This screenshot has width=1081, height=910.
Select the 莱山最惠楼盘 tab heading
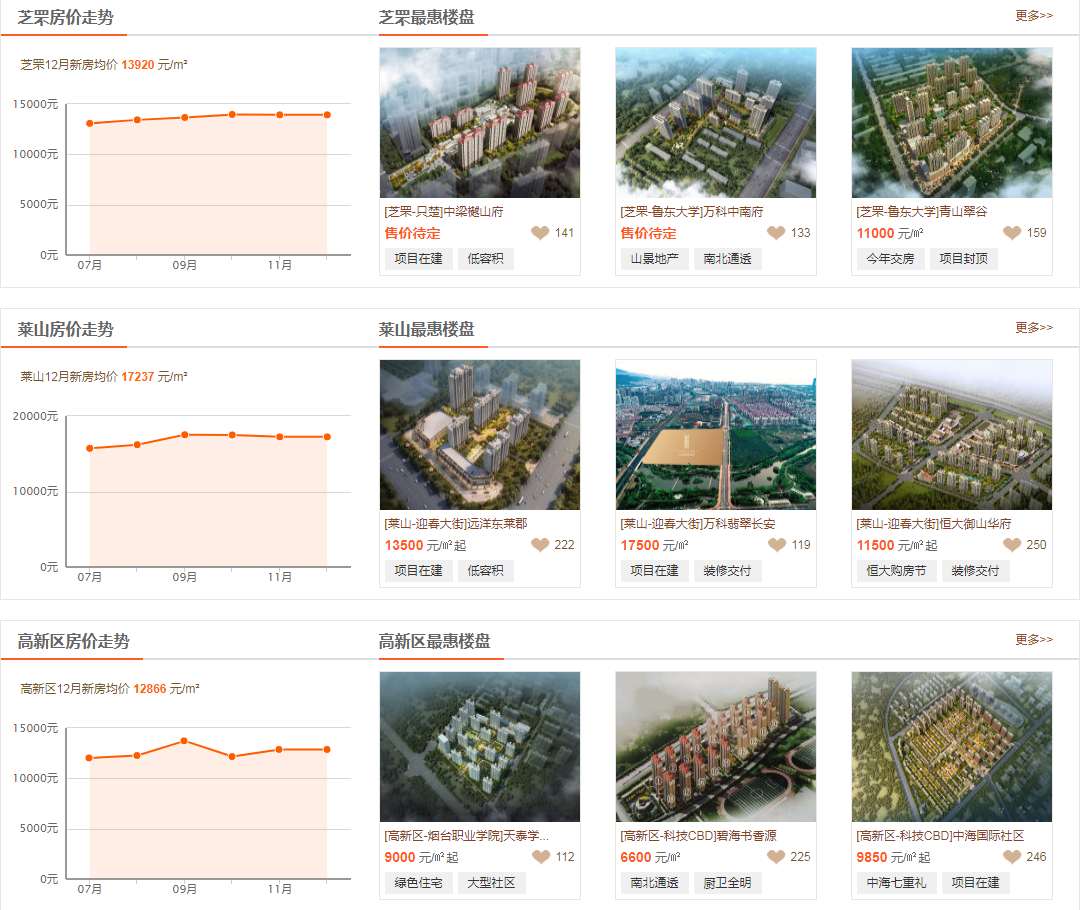[427, 330]
